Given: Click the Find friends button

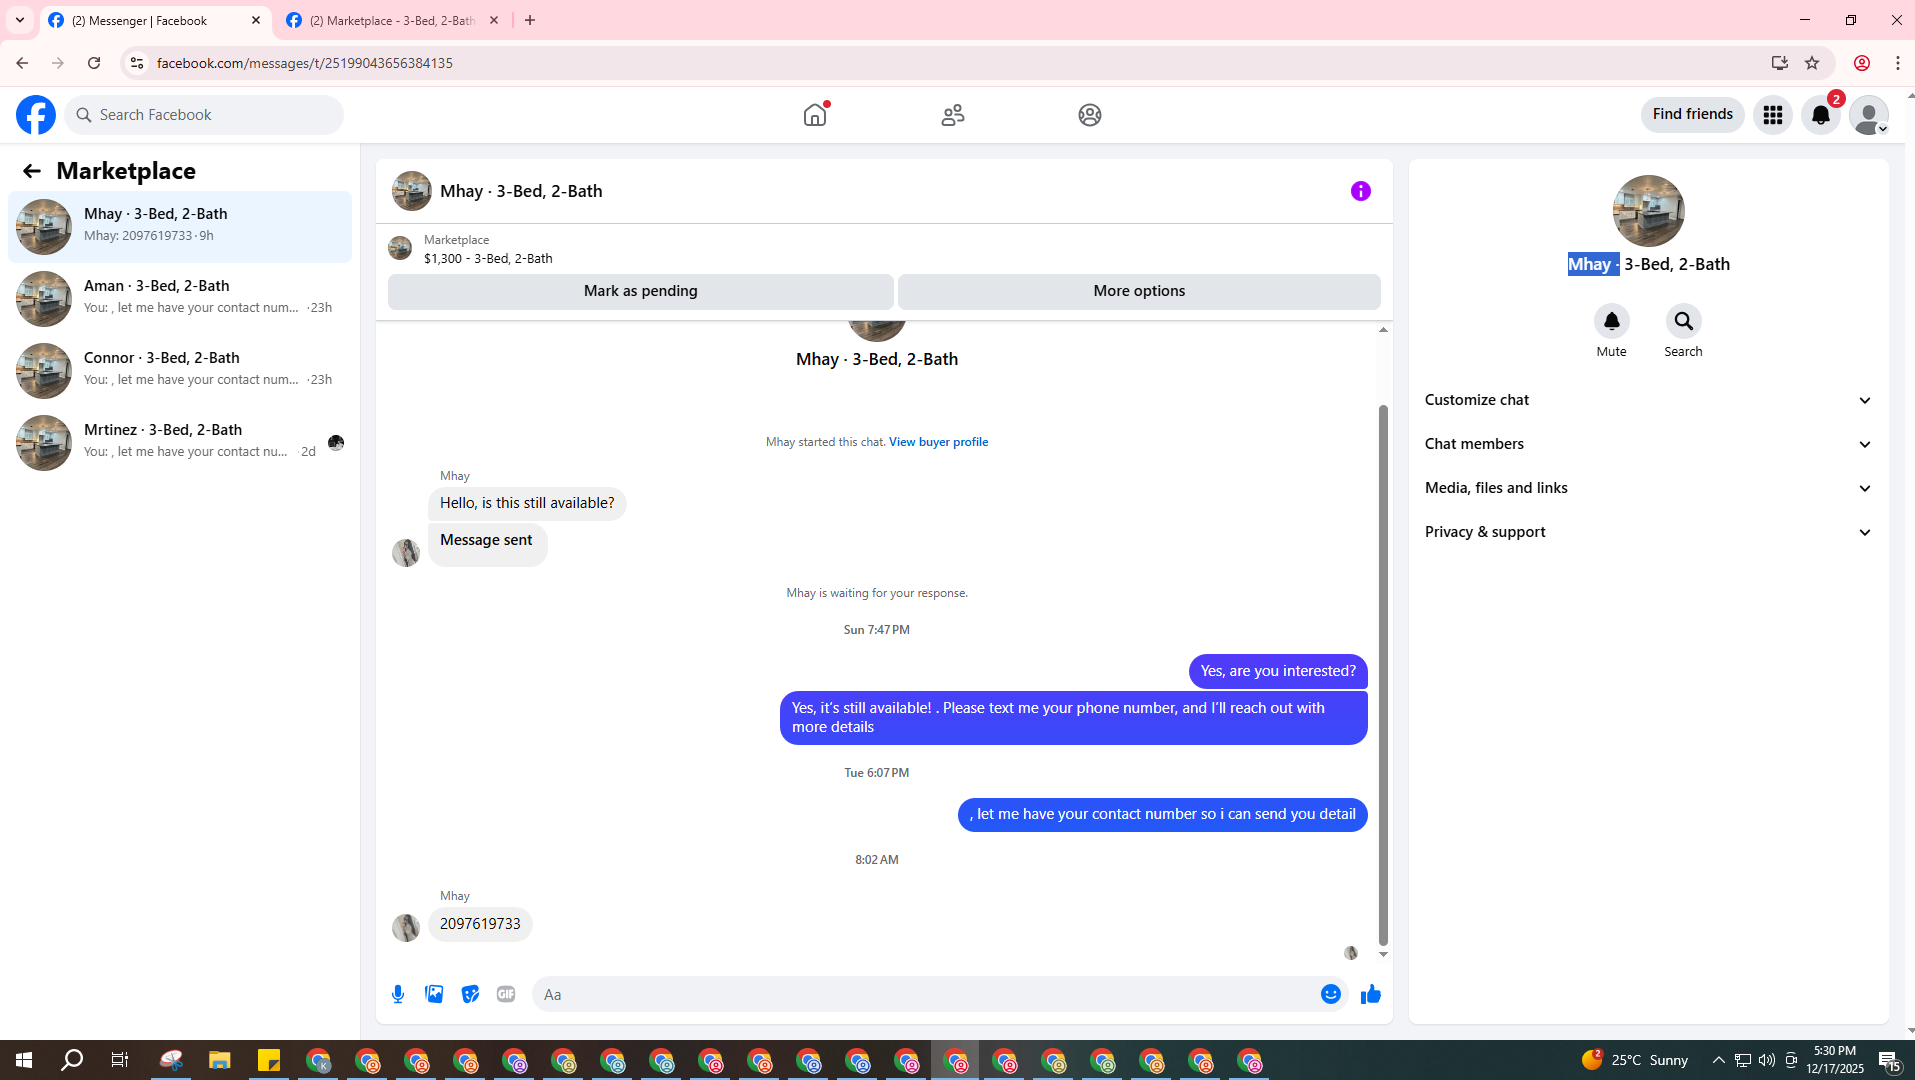Looking at the screenshot, I should tap(1692, 114).
